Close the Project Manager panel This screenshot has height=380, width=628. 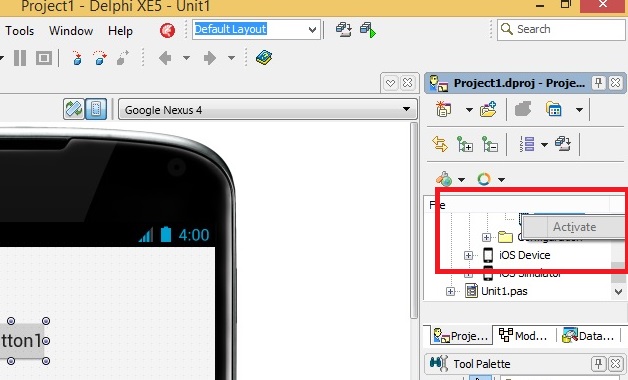pyautogui.click(x=615, y=83)
